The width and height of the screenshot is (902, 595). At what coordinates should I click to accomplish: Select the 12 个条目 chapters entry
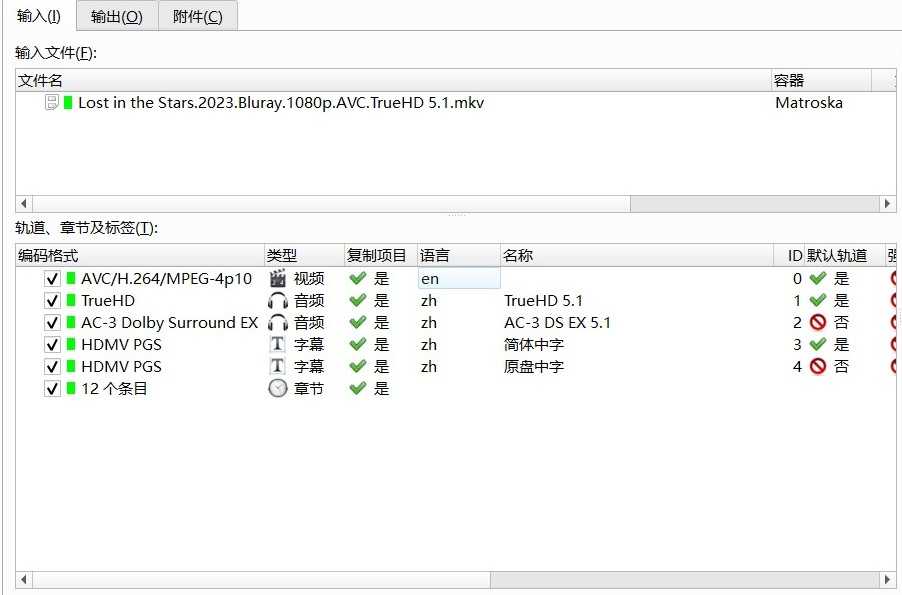tap(114, 389)
